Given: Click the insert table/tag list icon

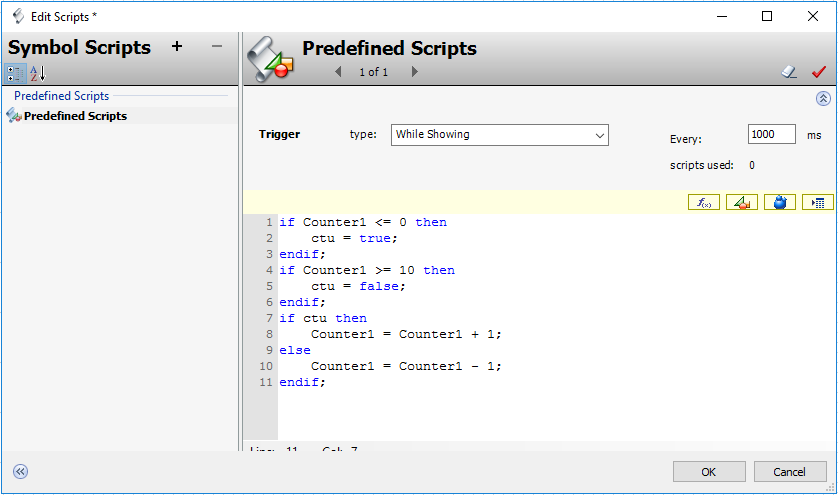Looking at the screenshot, I should [817, 202].
